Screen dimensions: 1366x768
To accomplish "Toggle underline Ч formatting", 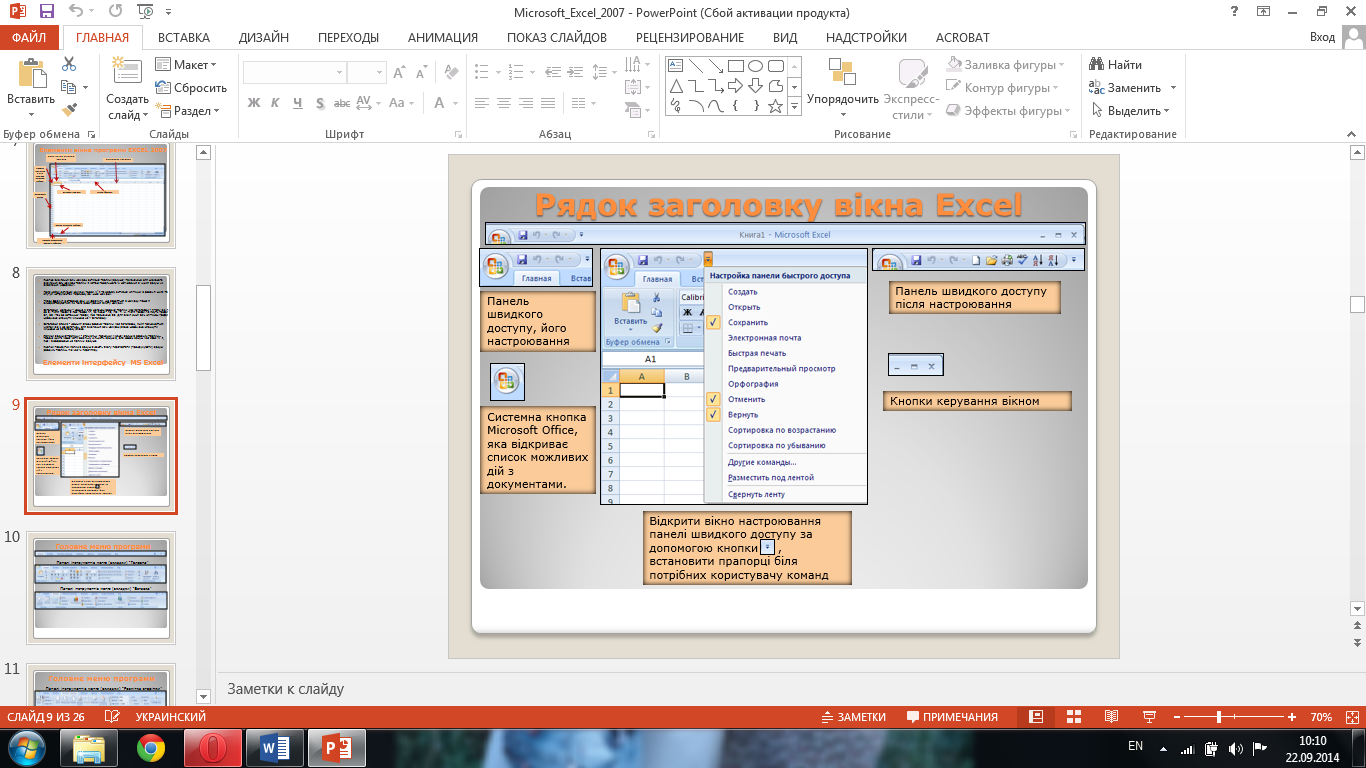I will [298, 103].
